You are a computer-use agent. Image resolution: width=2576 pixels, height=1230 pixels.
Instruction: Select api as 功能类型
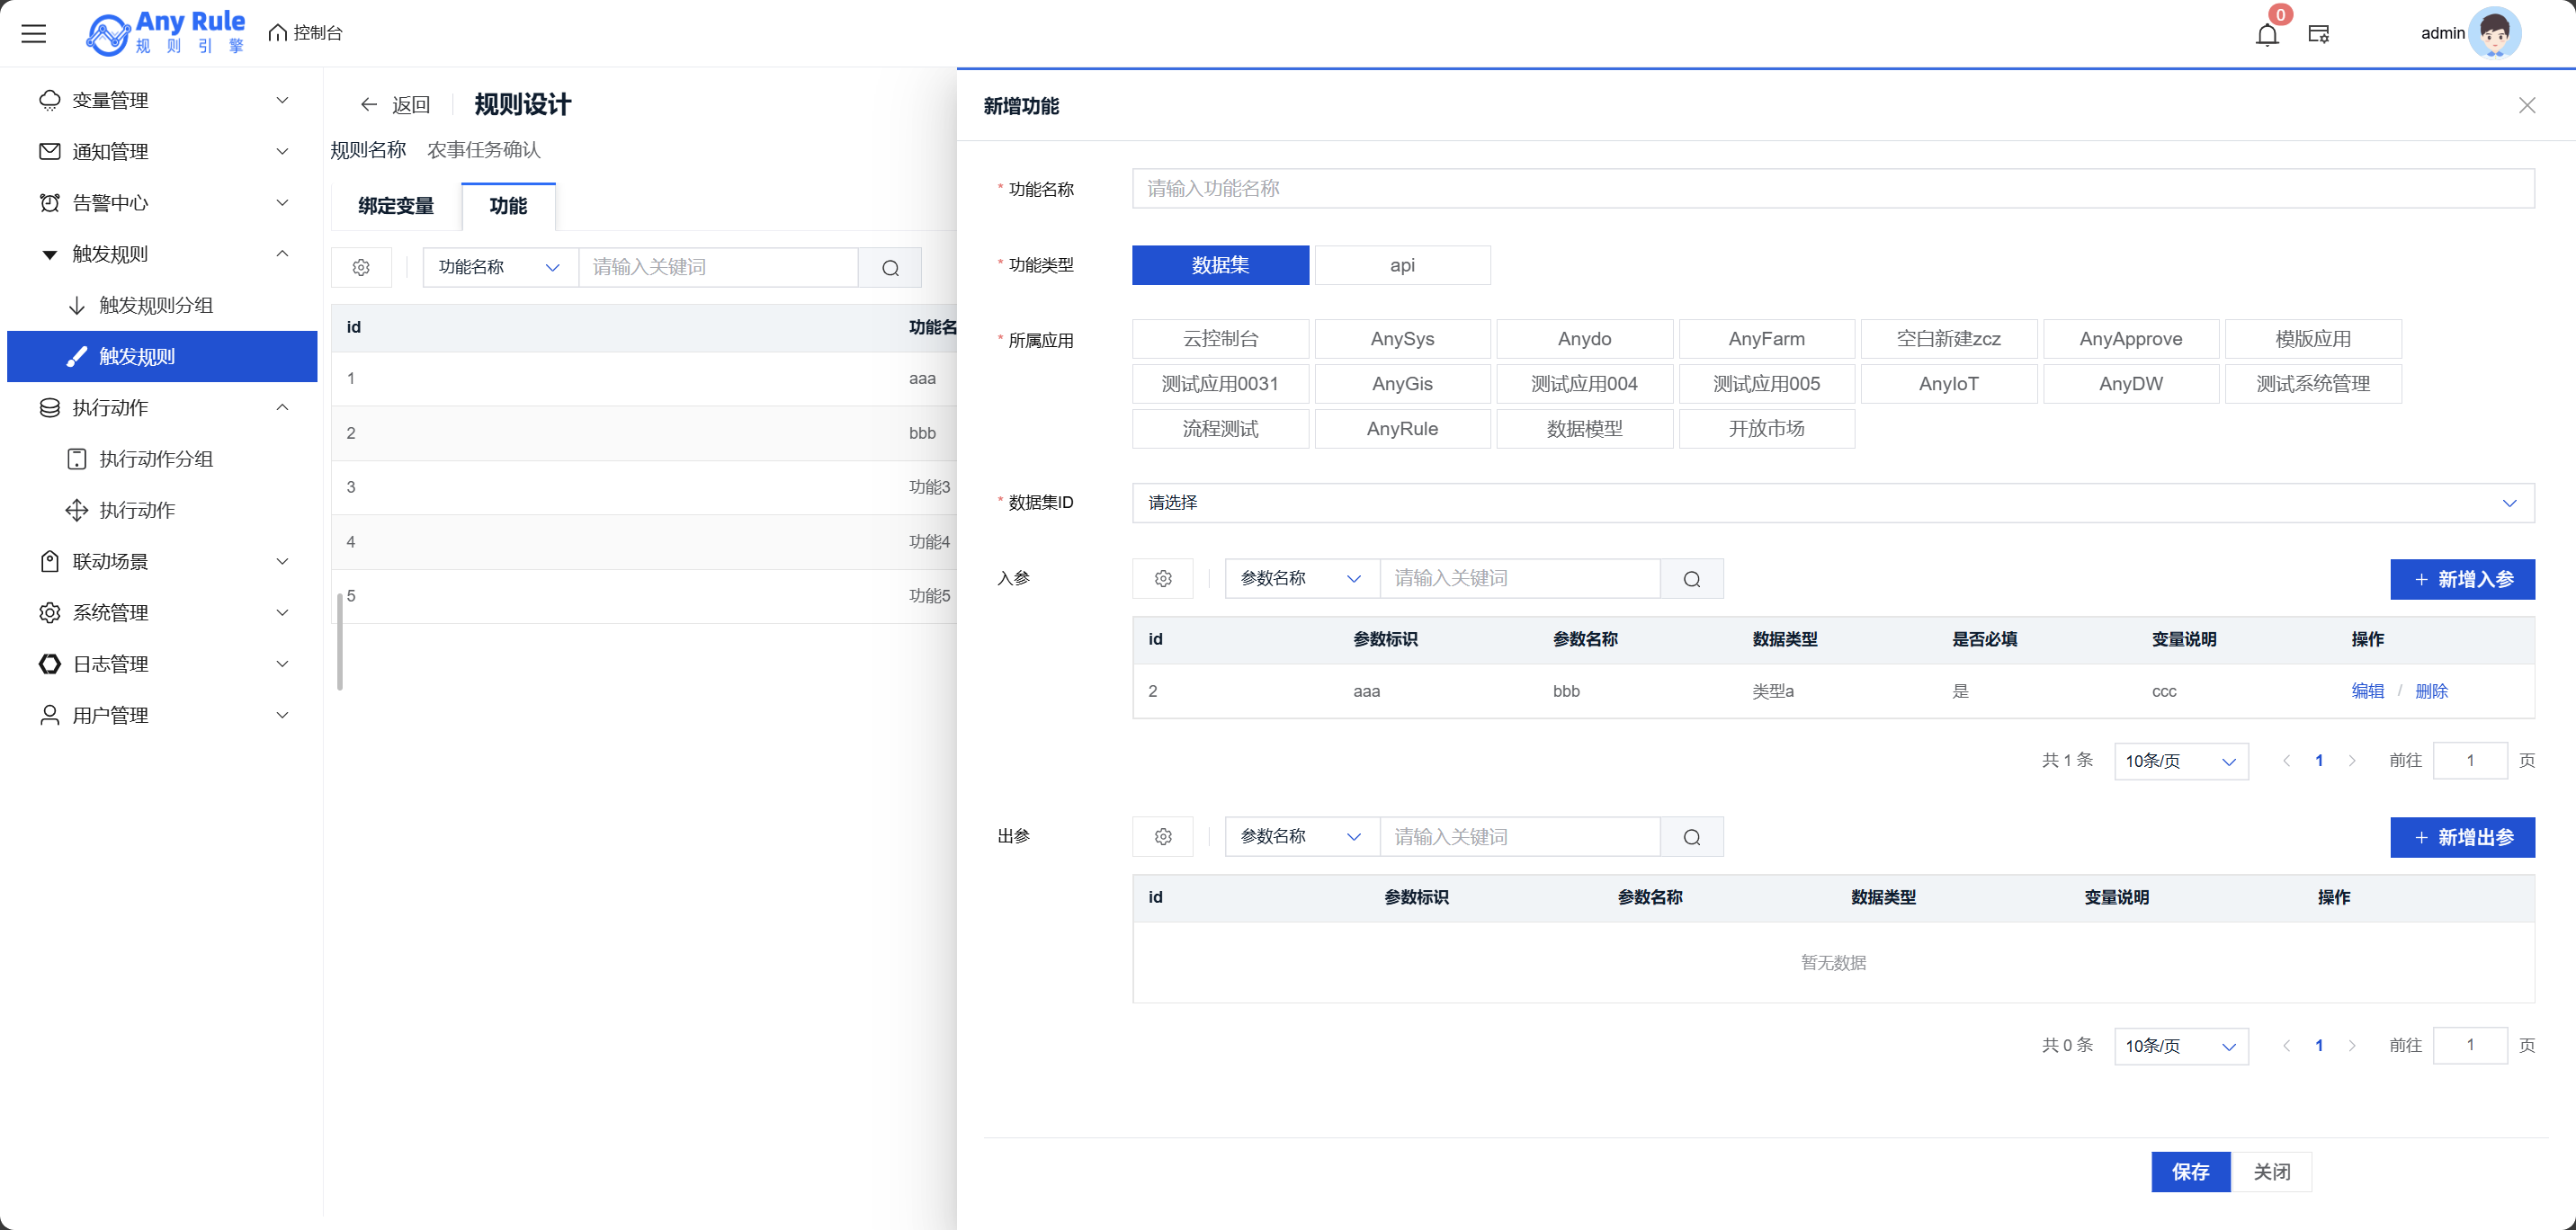pyautogui.click(x=1402, y=265)
